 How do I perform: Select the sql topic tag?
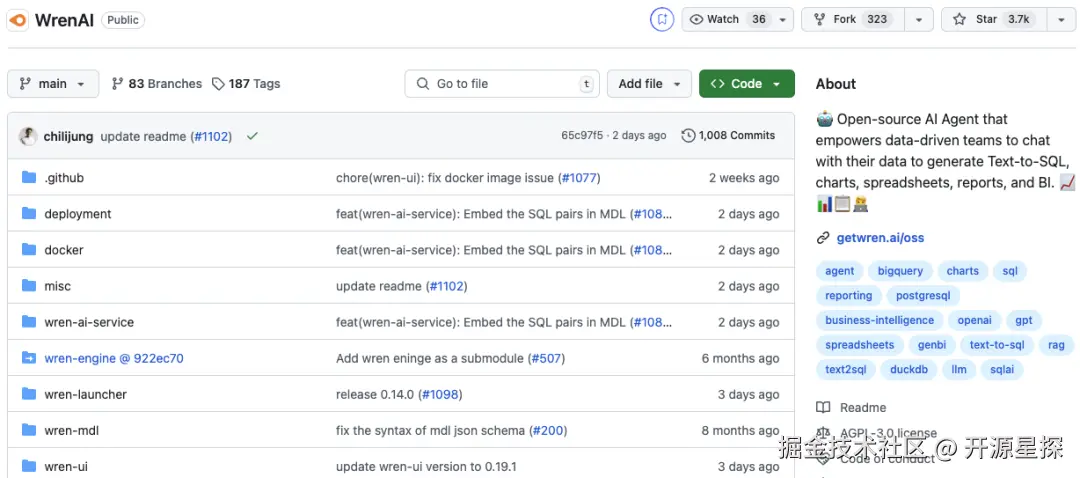click(1010, 271)
